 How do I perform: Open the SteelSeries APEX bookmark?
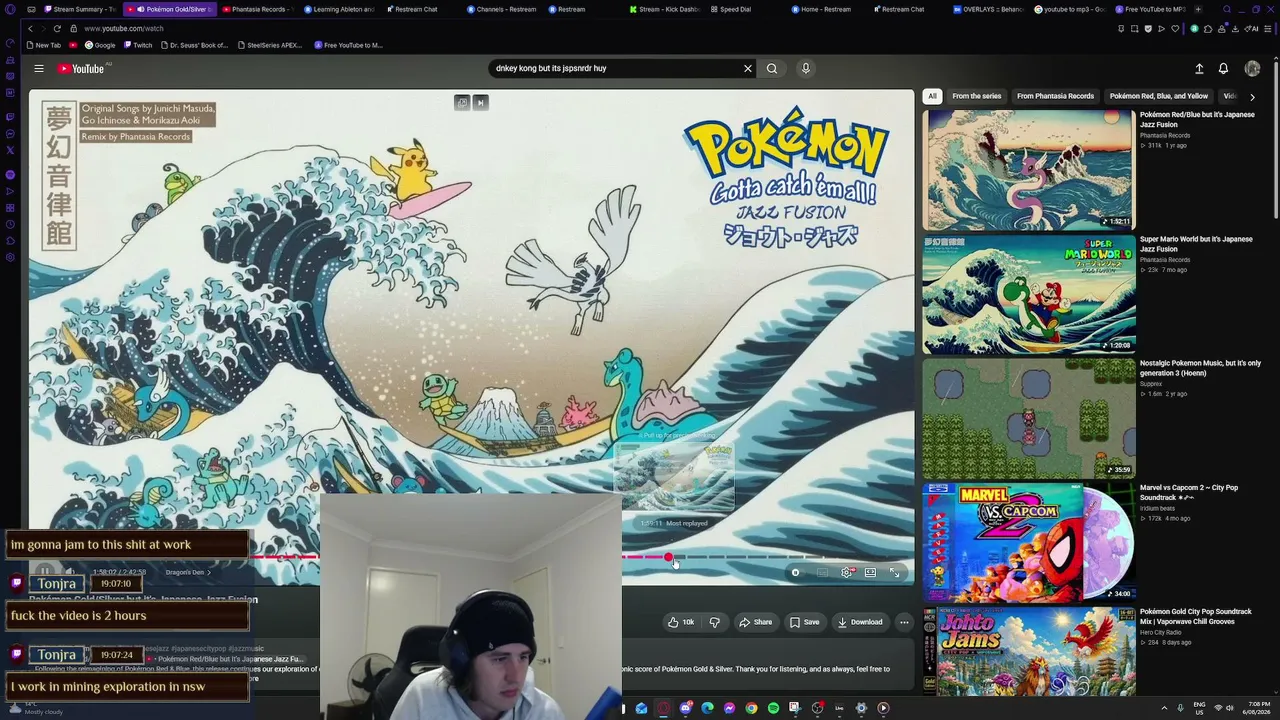pyautogui.click(x=269, y=45)
